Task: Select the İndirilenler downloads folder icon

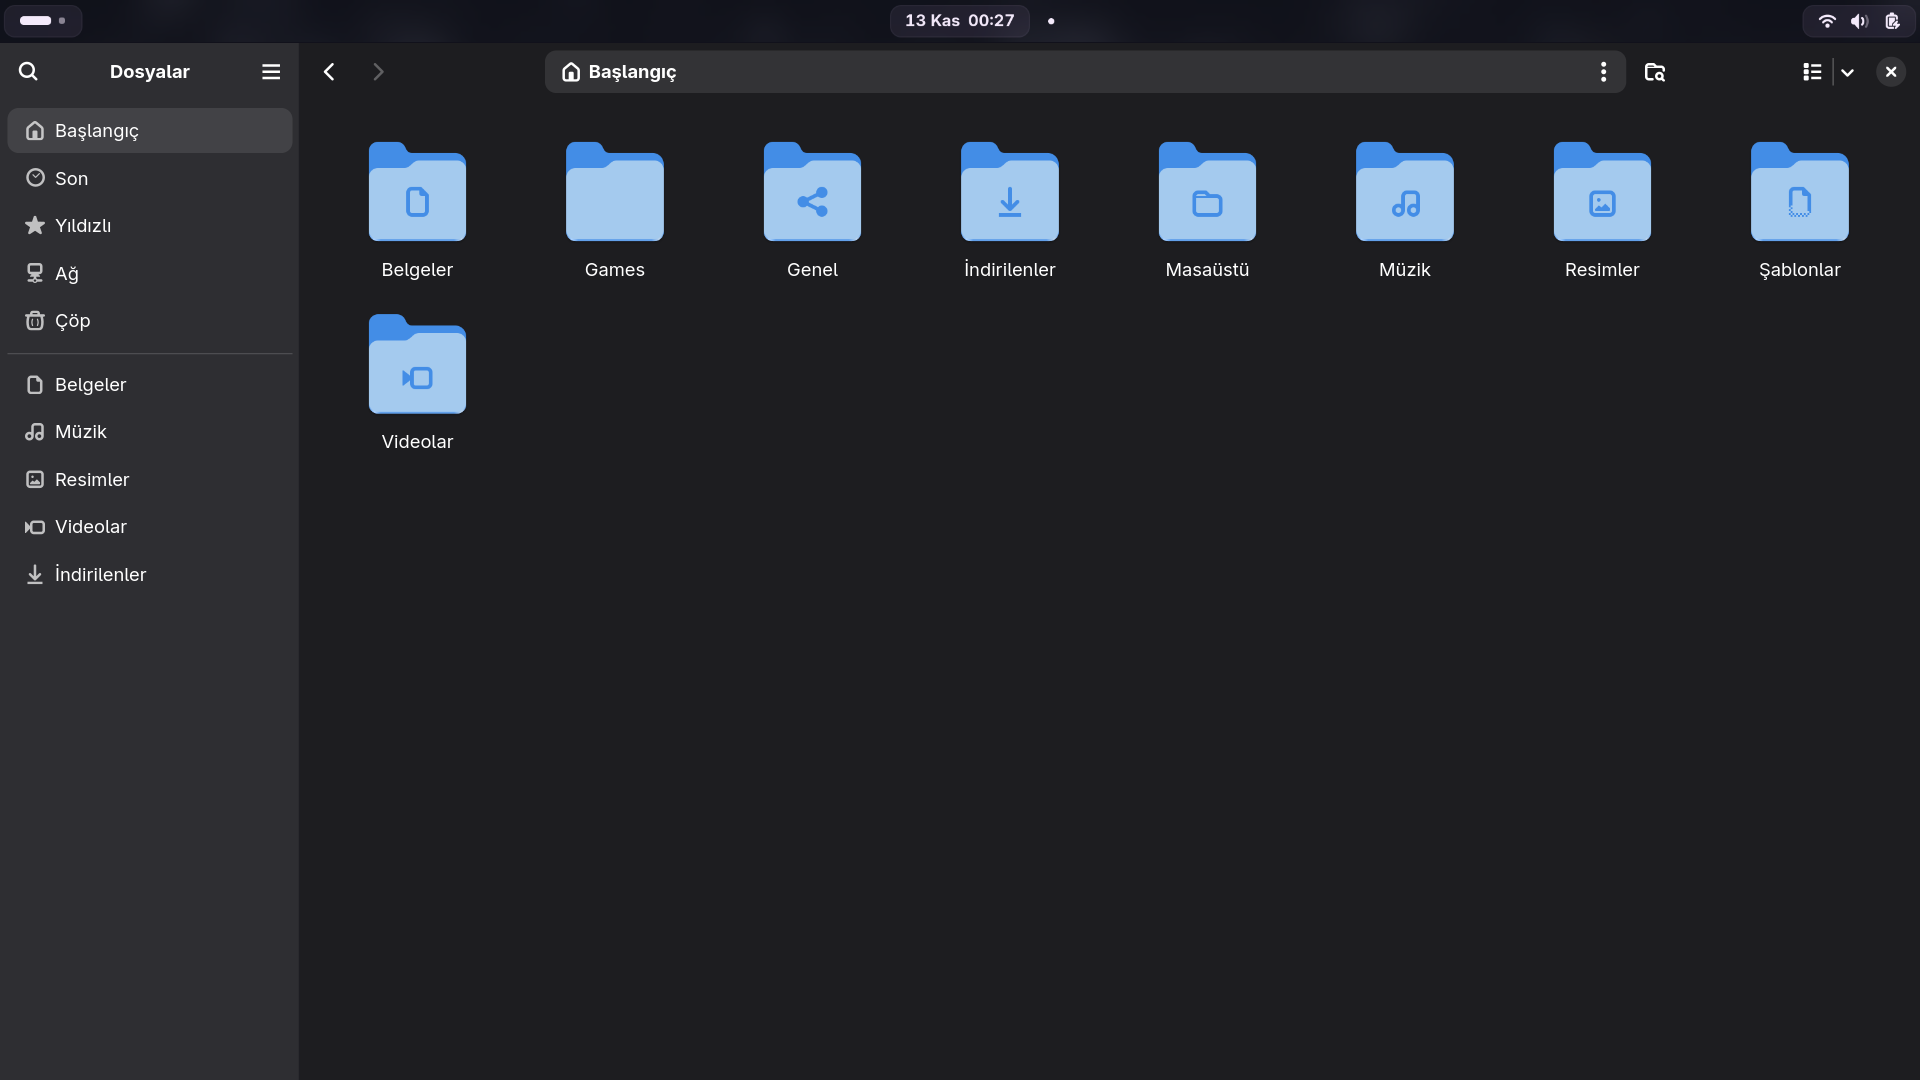Action: [1009, 192]
